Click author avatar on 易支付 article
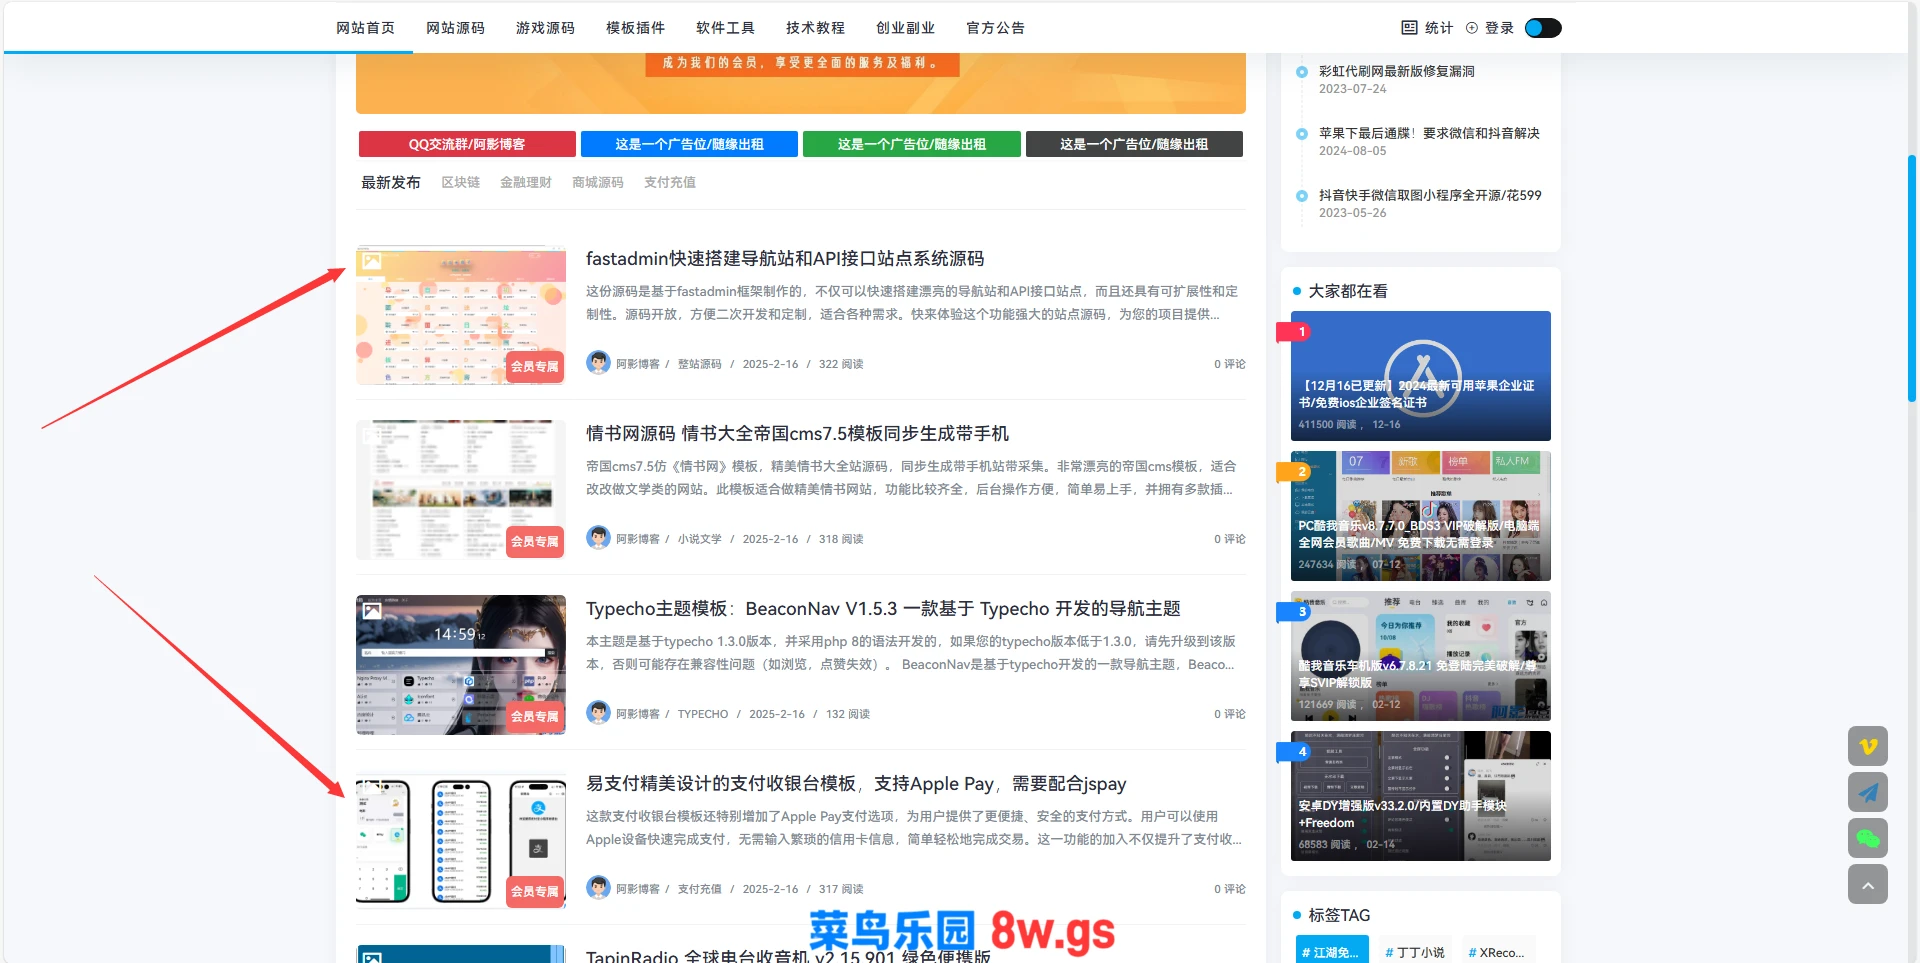Viewport: 1920px width, 963px height. tap(598, 887)
